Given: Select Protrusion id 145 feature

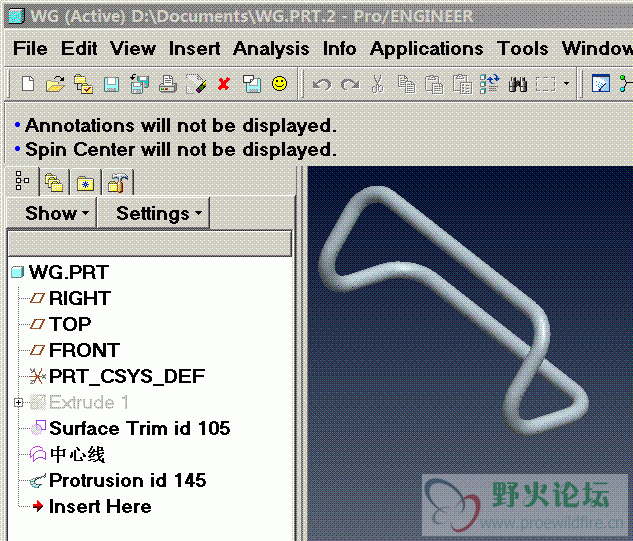Looking at the screenshot, I should 128,480.
